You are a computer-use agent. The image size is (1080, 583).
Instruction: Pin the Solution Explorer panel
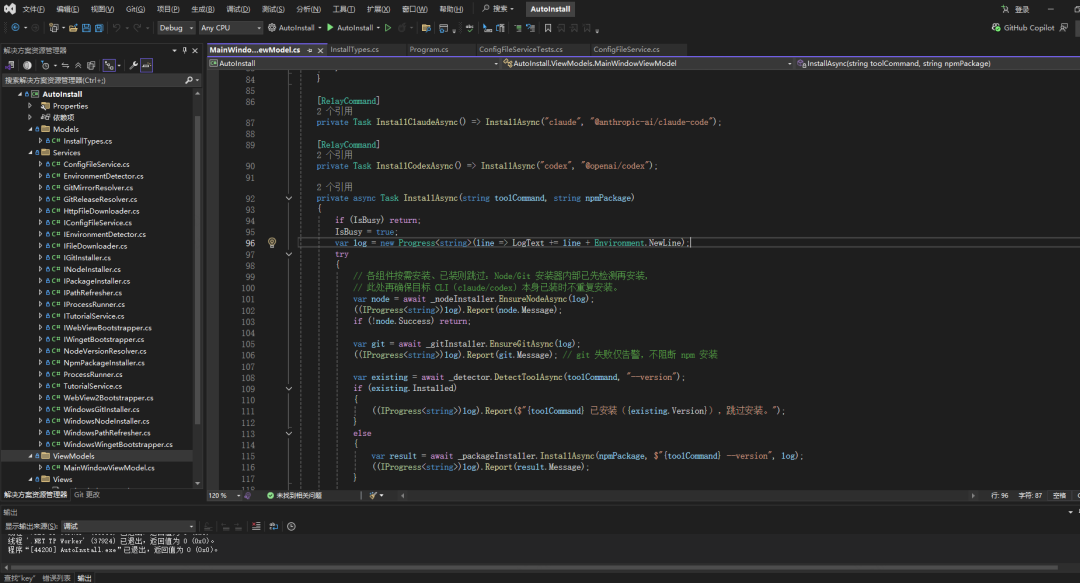pyautogui.click(x=185, y=50)
